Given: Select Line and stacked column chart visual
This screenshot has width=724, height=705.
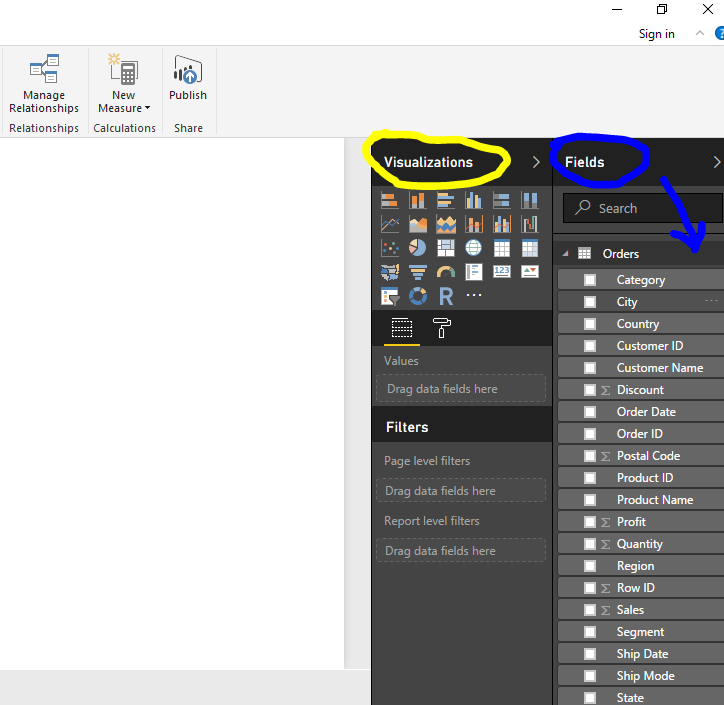Looking at the screenshot, I should pyautogui.click(x=474, y=225).
